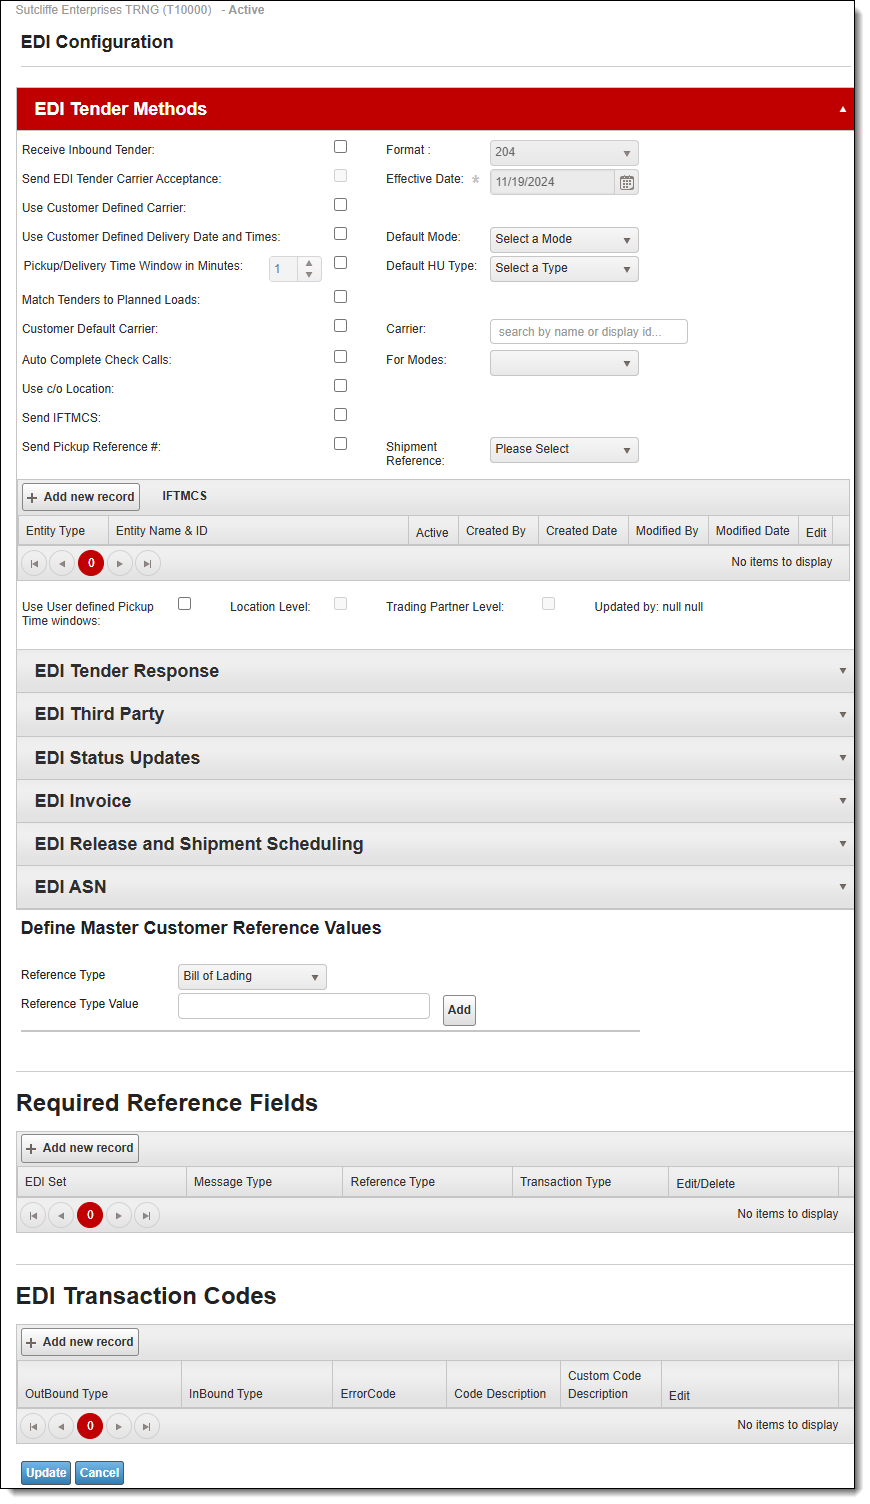Click next page in Required Reference Fields grid
Image resolution: width=870 pixels, height=1504 pixels.
[x=118, y=1216]
